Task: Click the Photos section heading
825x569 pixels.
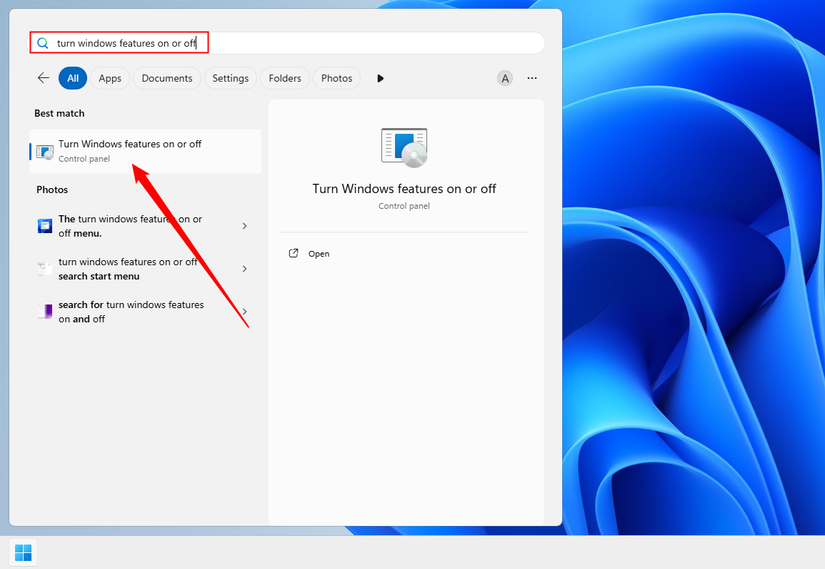Action: (x=52, y=189)
